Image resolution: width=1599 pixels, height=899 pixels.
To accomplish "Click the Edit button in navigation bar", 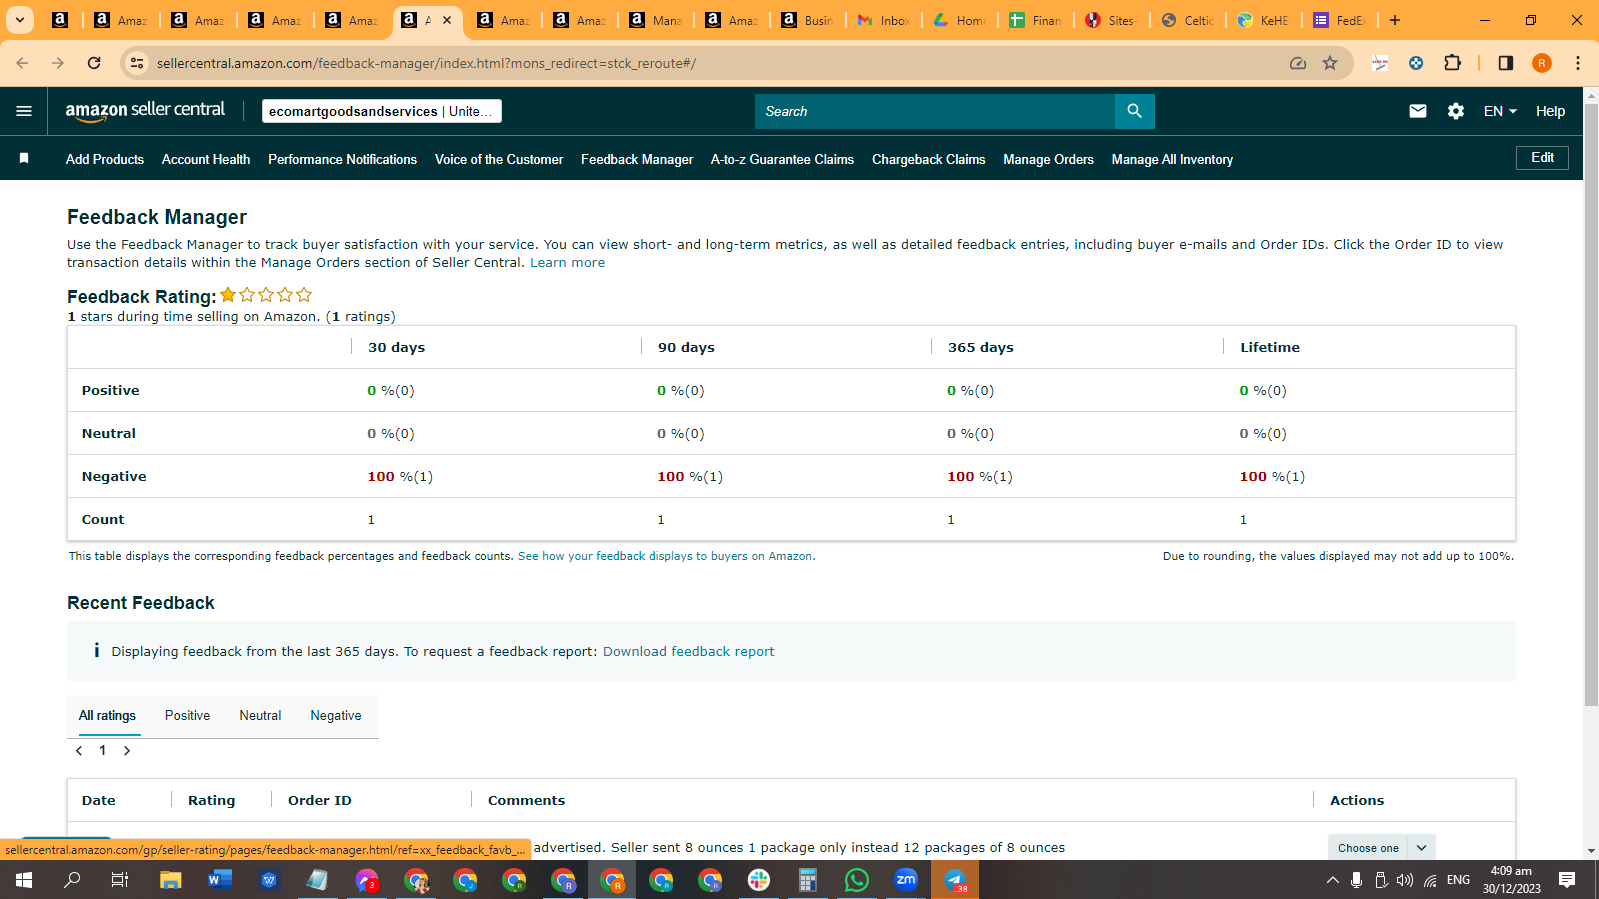I will click(1543, 158).
